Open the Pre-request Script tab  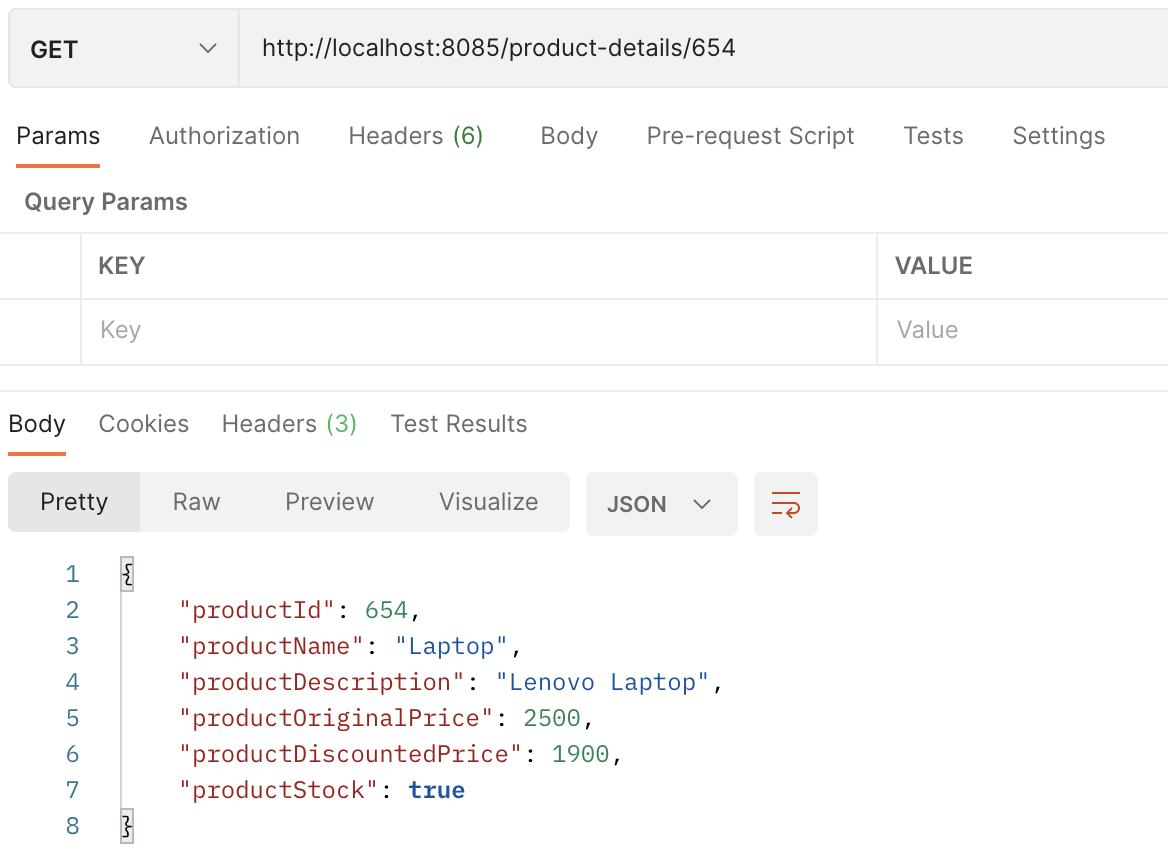tap(750, 136)
